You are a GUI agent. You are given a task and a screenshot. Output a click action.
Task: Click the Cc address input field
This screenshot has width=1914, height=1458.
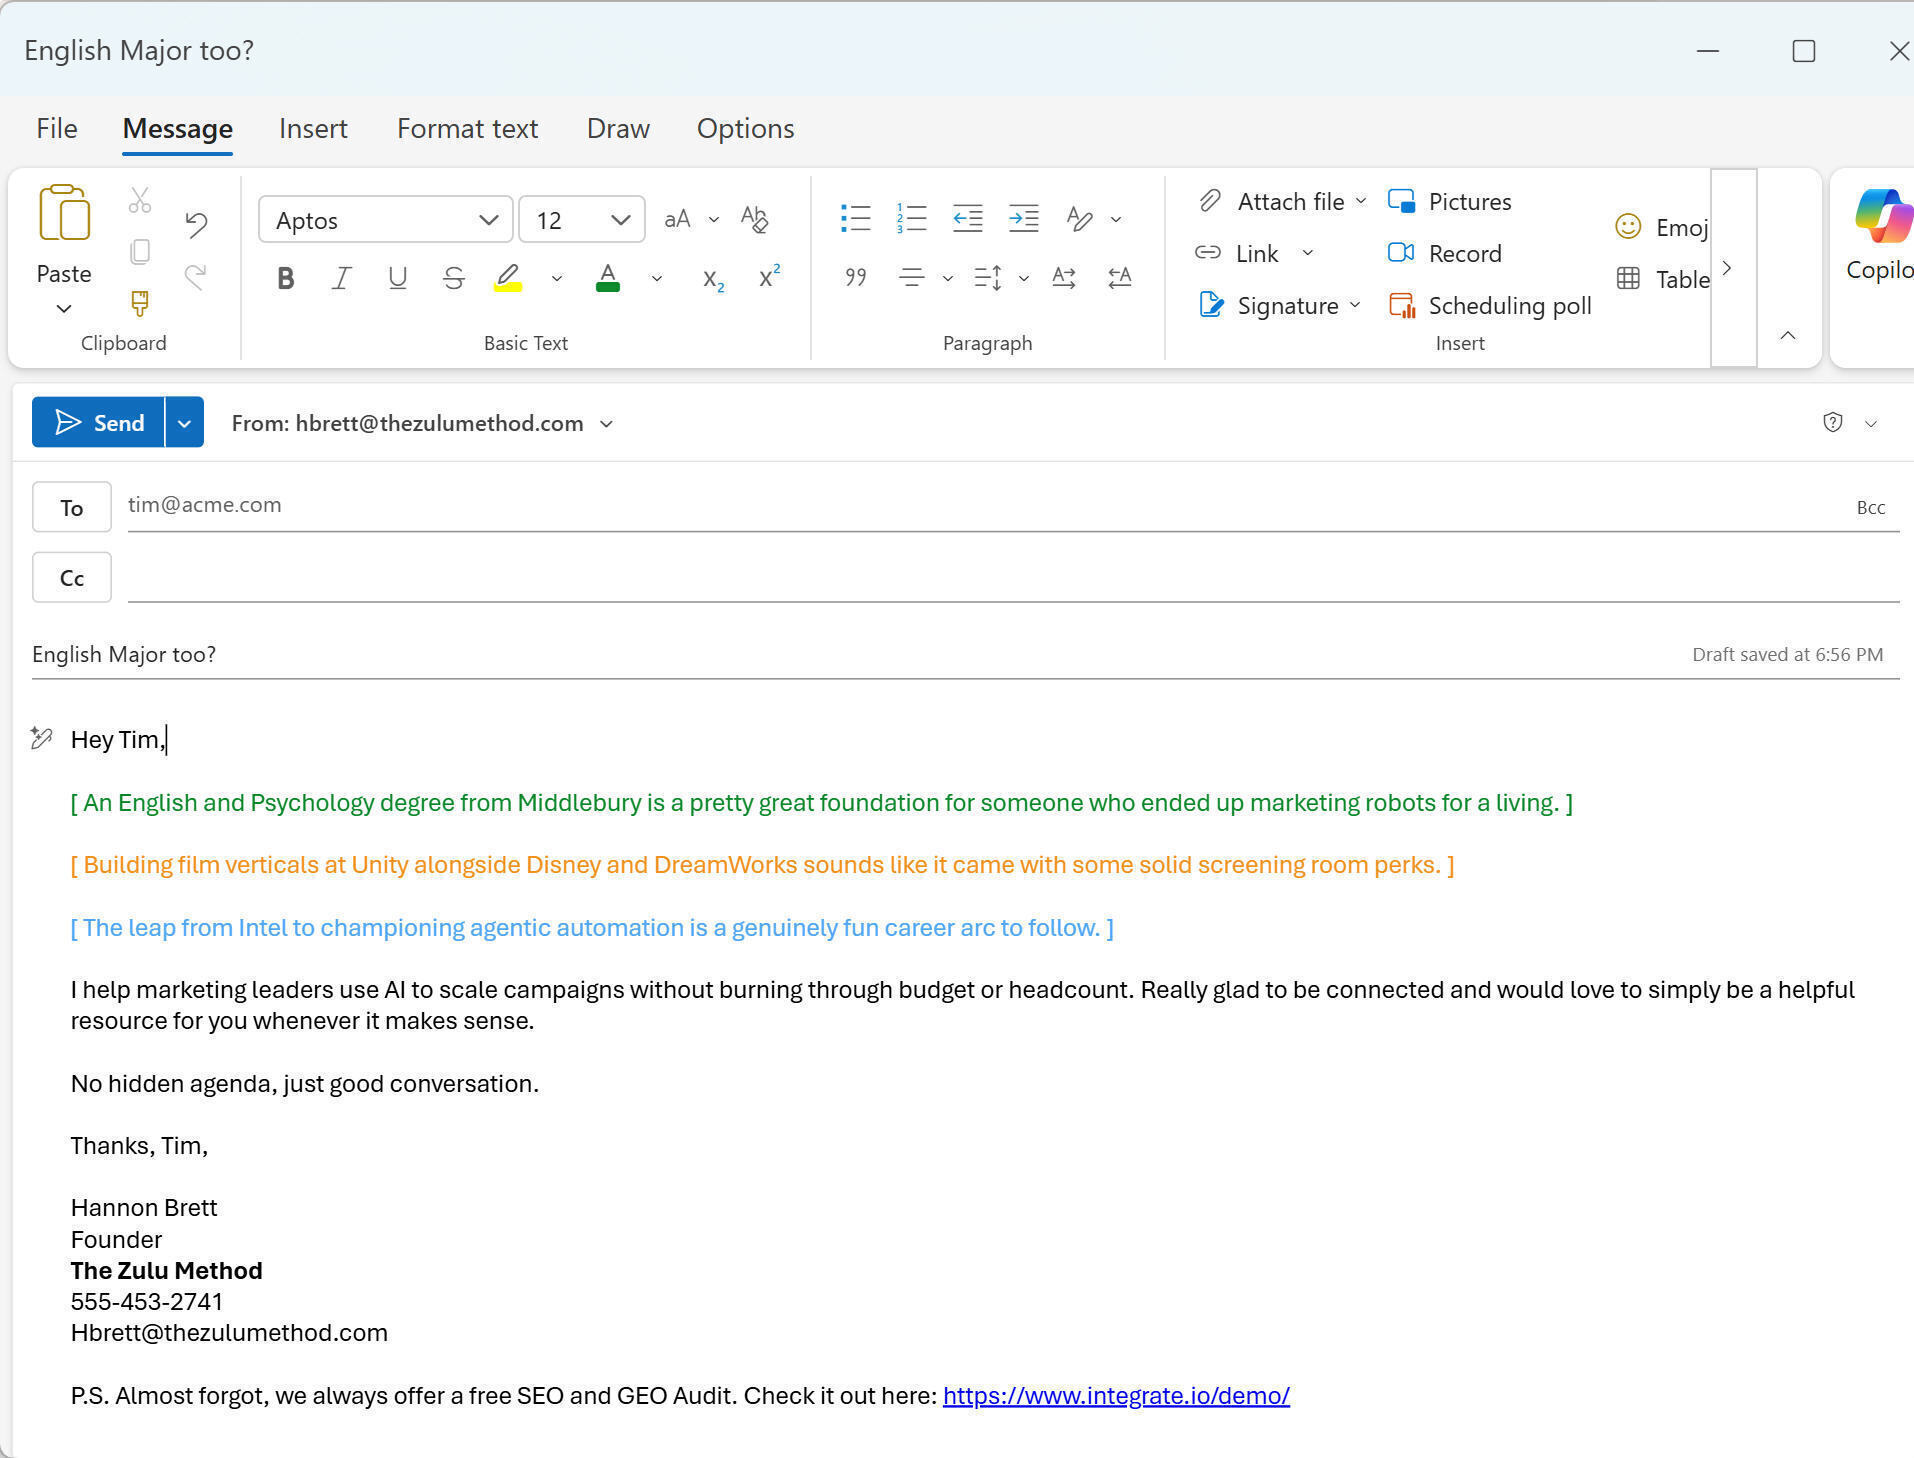pos(1013,577)
